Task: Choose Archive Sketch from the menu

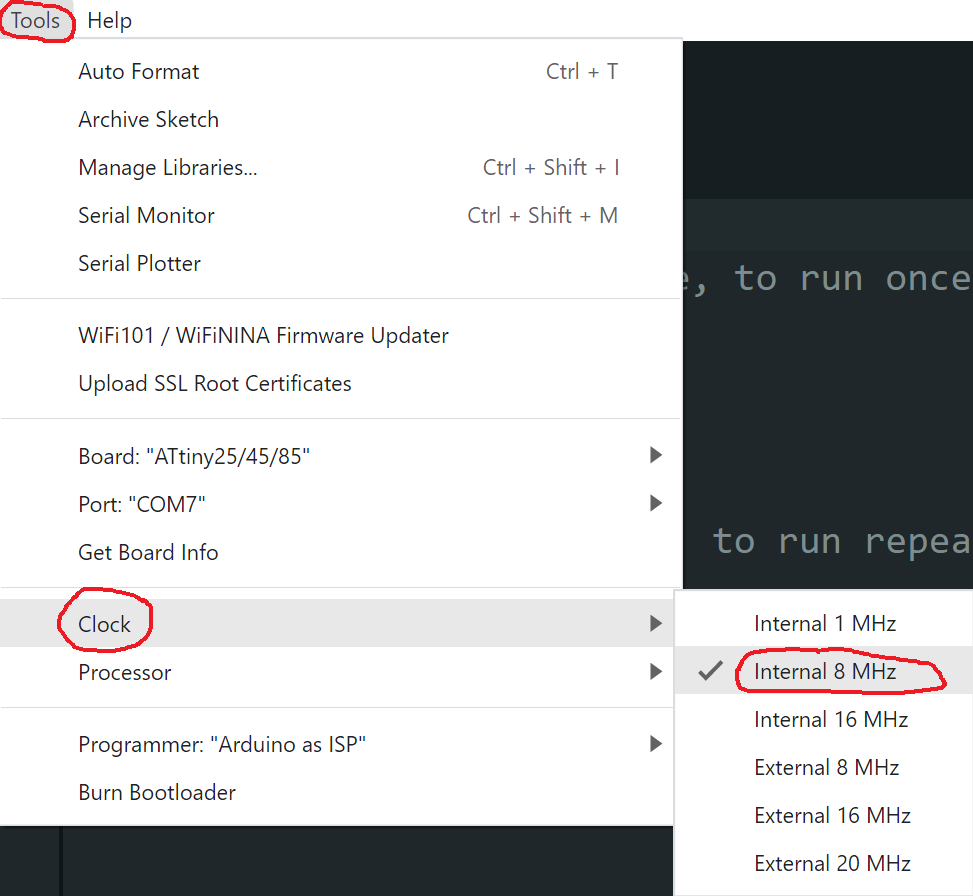Action: coord(148,120)
